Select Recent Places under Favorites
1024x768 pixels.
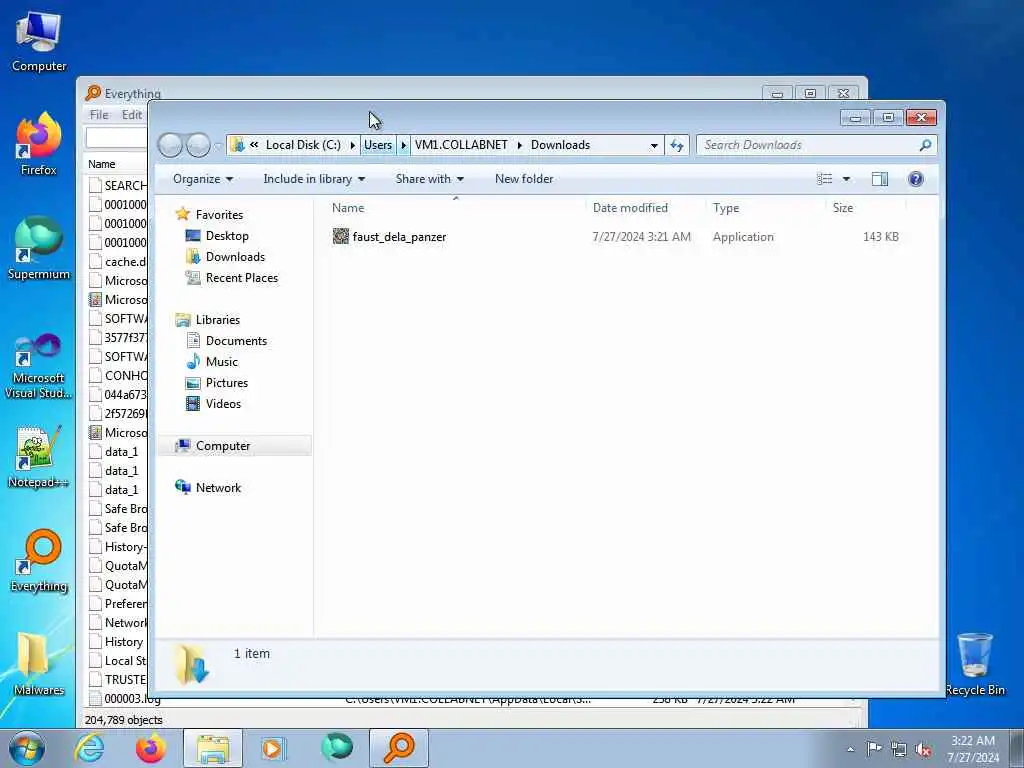(x=232, y=278)
